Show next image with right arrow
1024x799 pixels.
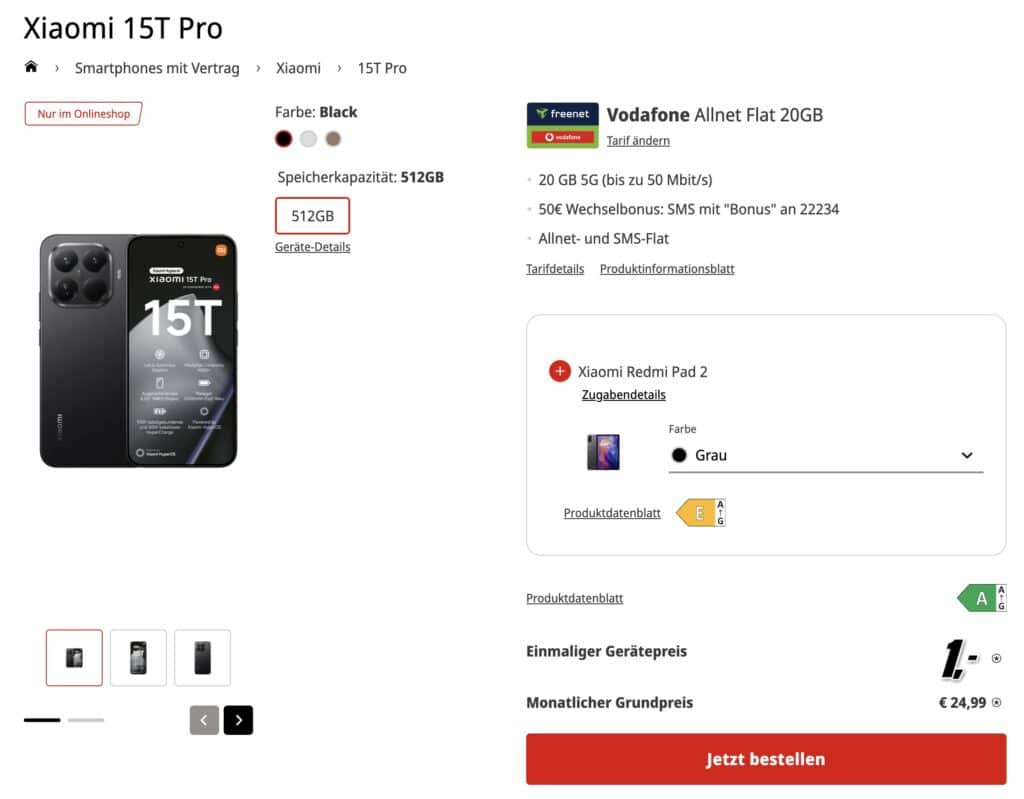point(238,720)
